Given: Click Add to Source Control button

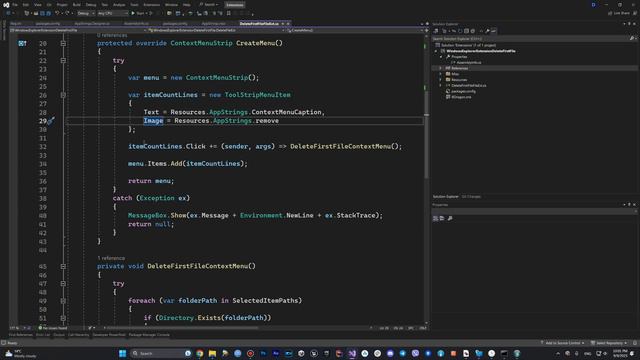Looking at the screenshot, I should (x=562, y=343).
